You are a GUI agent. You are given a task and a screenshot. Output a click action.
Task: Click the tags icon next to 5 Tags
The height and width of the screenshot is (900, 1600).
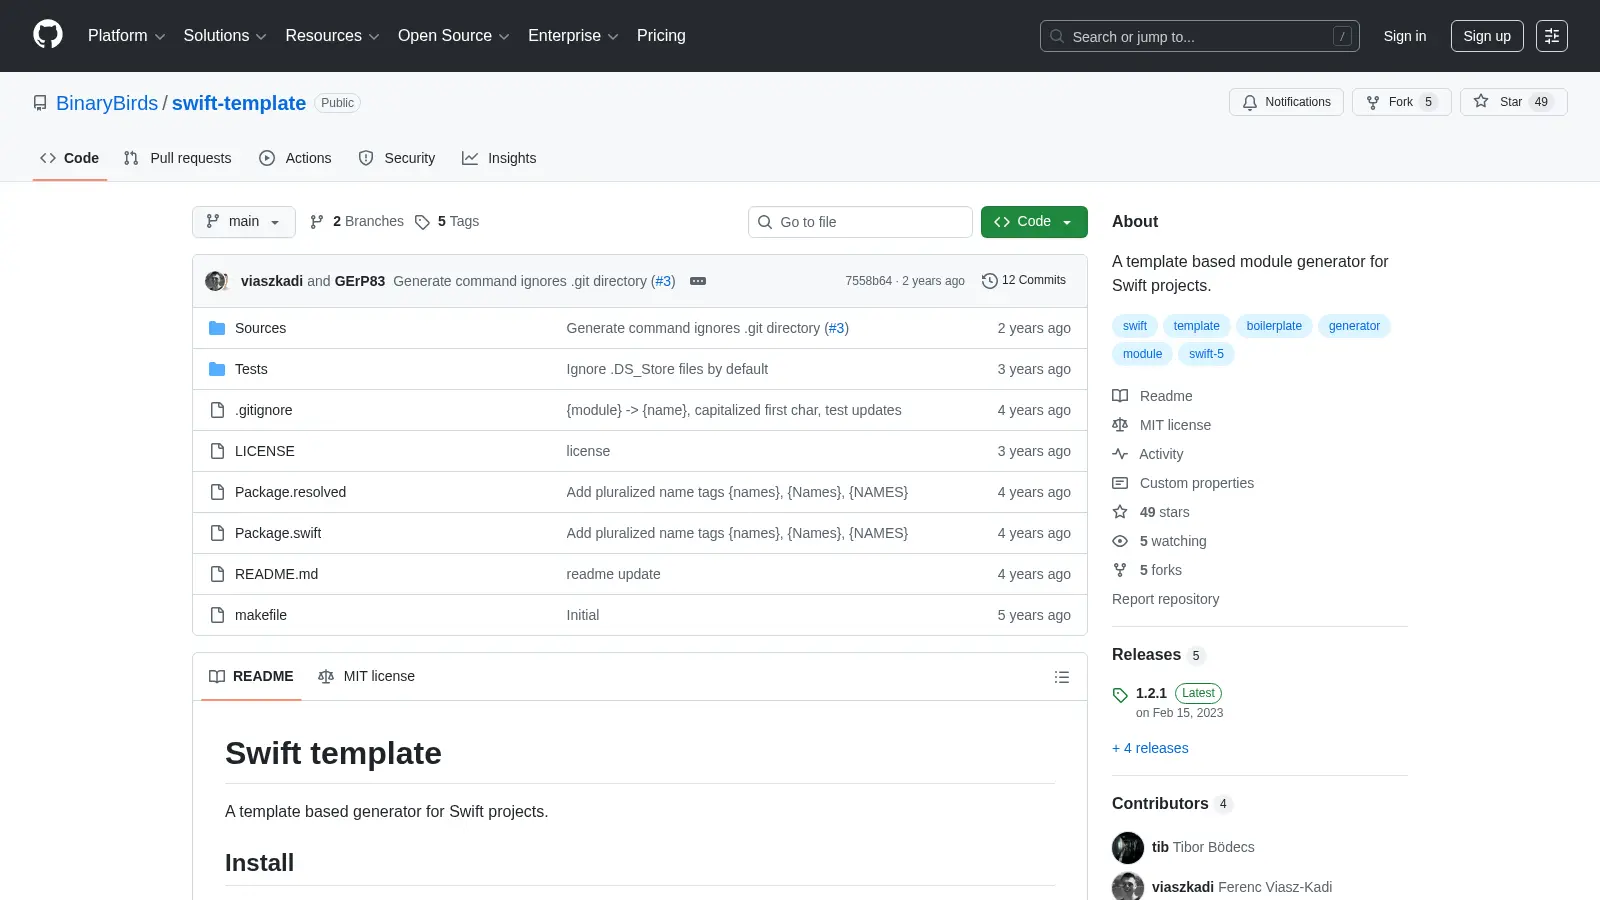click(422, 222)
